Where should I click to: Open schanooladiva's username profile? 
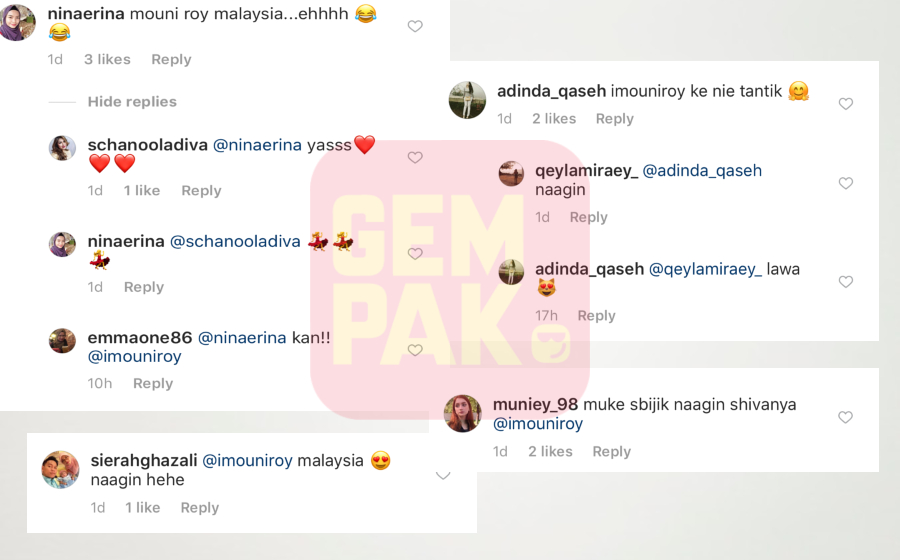click(x=148, y=145)
